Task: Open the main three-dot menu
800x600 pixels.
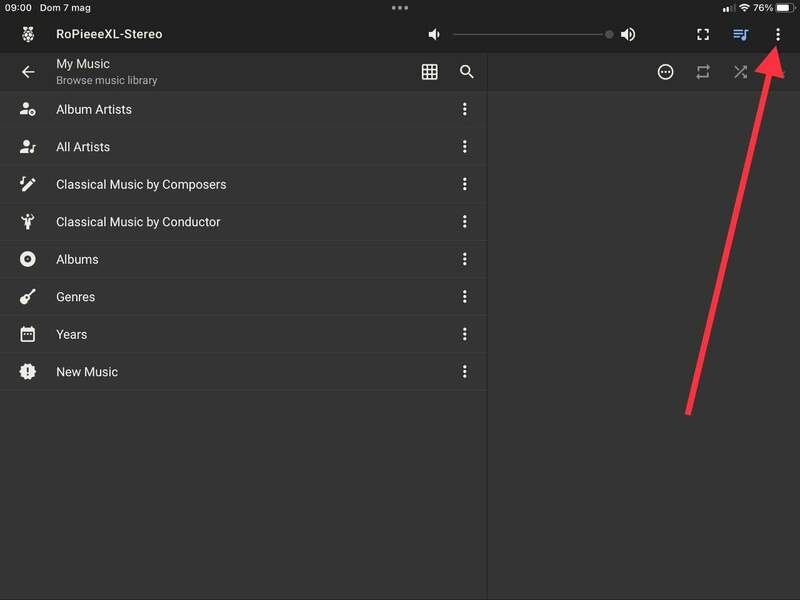Action: [778, 34]
